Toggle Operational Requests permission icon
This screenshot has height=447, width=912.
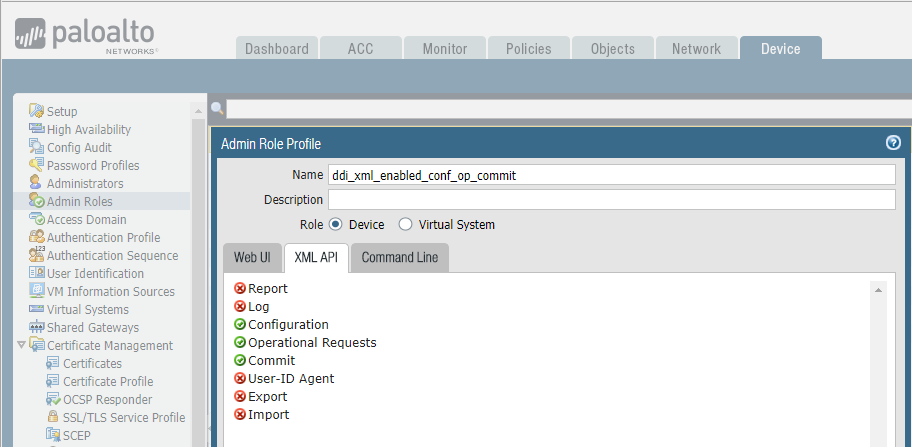[240, 343]
